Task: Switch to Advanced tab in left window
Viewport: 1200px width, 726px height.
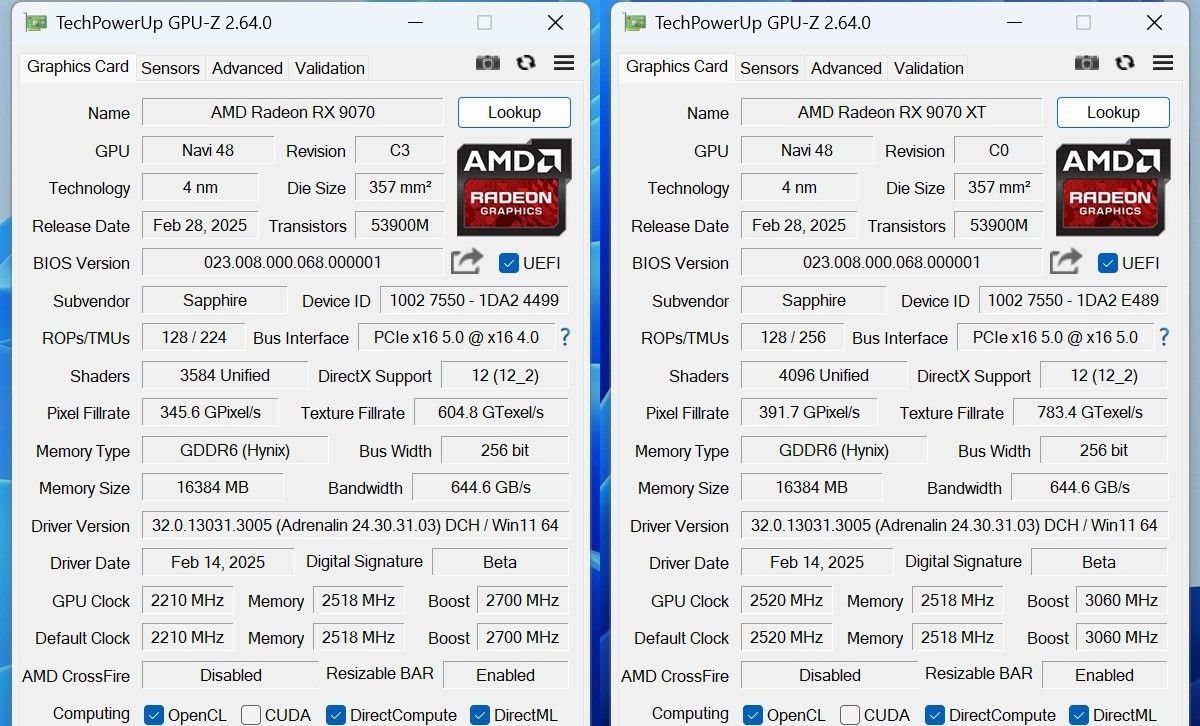Action: (247, 68)
